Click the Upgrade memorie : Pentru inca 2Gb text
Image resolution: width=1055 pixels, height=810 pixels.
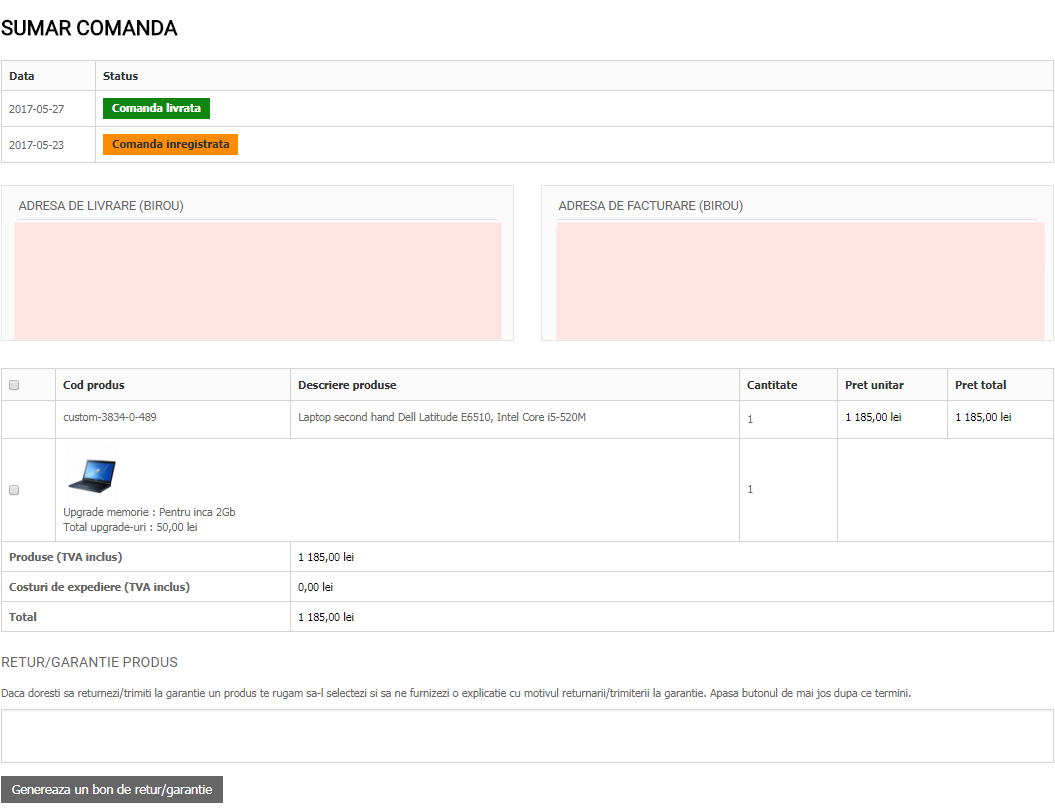click(149, 512)
